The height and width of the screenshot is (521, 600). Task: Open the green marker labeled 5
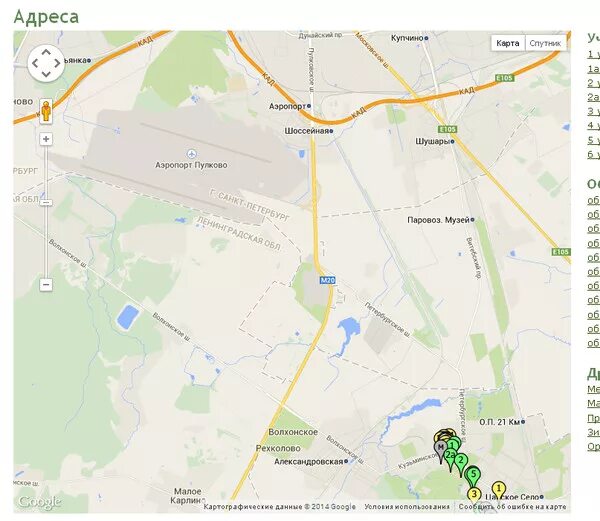pyautogui.click(x=473, y=475)
